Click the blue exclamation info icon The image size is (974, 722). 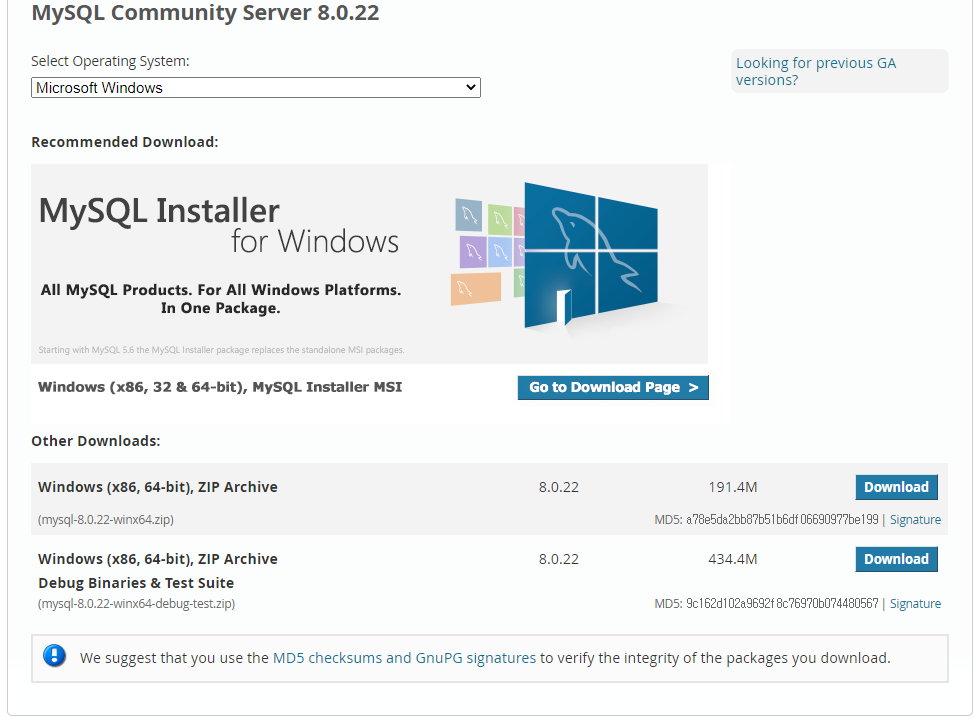pos(55,656)
